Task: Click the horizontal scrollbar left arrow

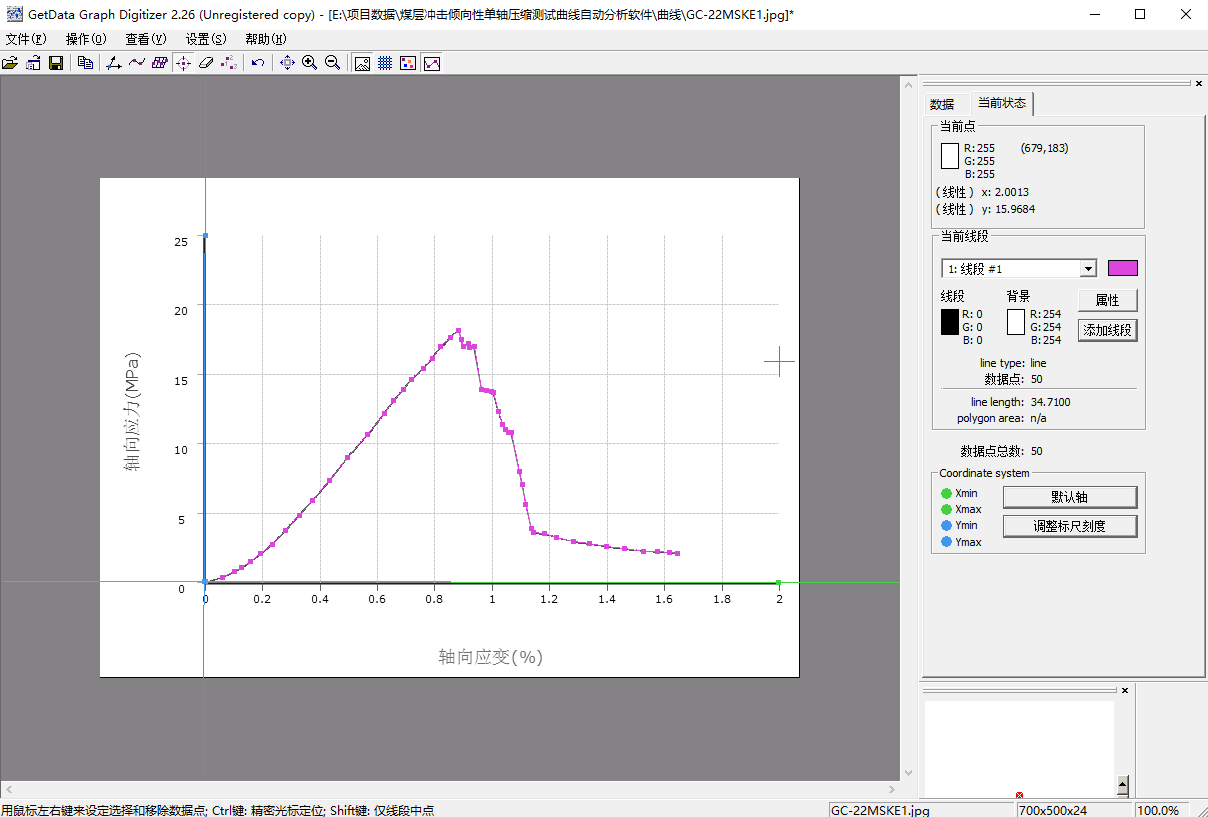Action: click(x=8, y=790)
